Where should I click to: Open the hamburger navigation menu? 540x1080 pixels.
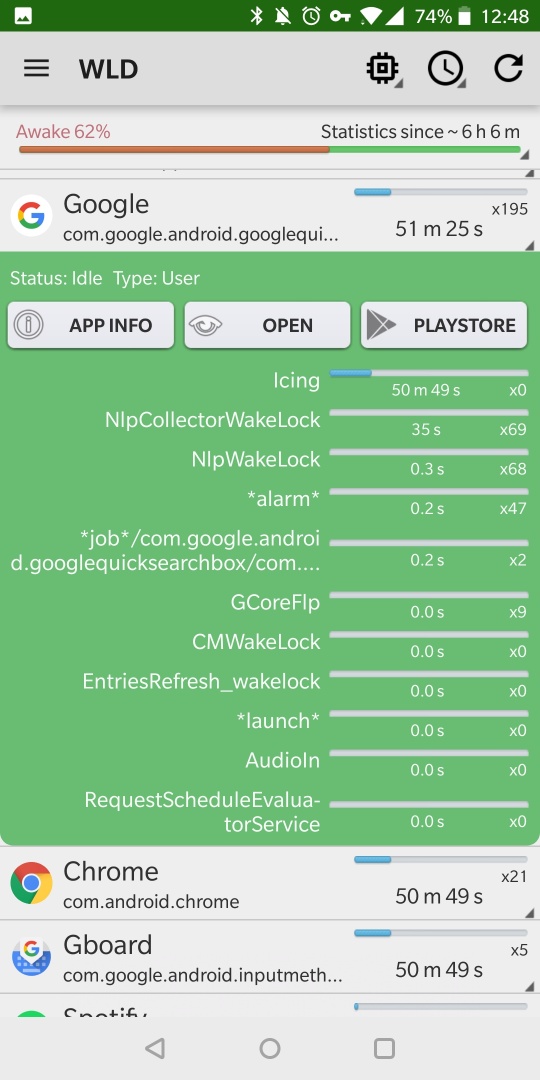(37, 68)
